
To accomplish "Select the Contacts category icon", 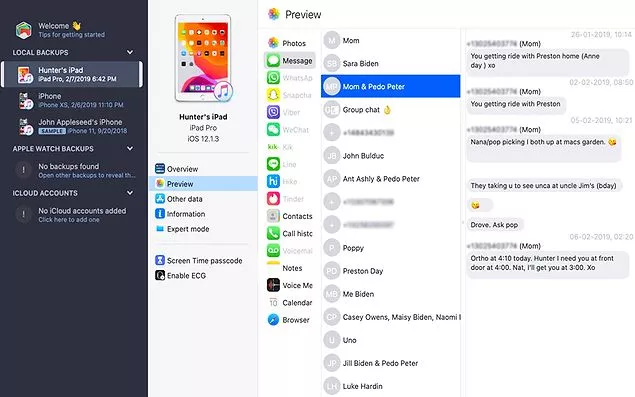I will tap(273, 216).
